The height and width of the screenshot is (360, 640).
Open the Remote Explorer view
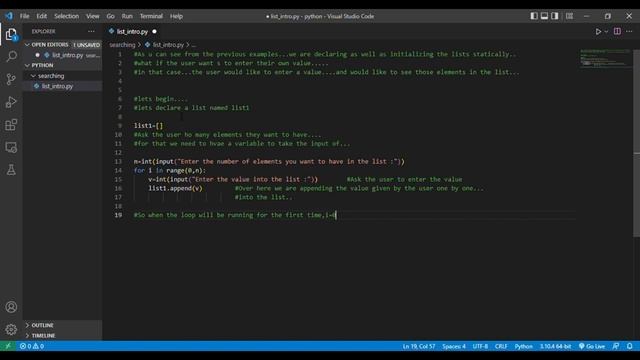11,147
